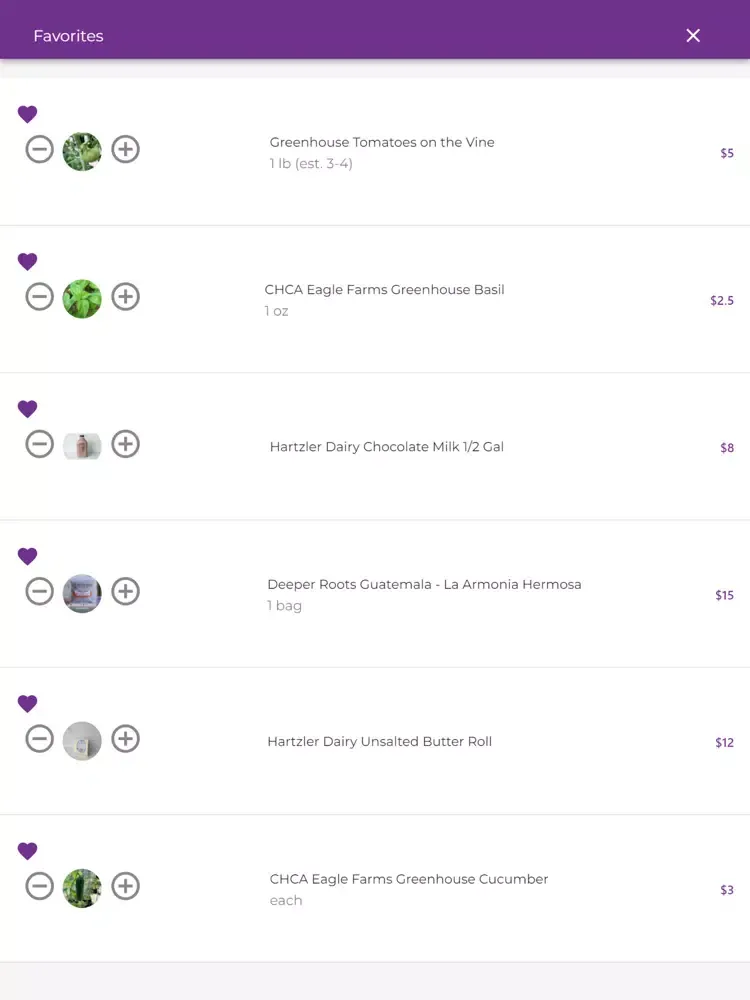Toggle favorite heart for Greenhouse Basil
This screenshot has width=750, height=1000.
coord(27,261)
